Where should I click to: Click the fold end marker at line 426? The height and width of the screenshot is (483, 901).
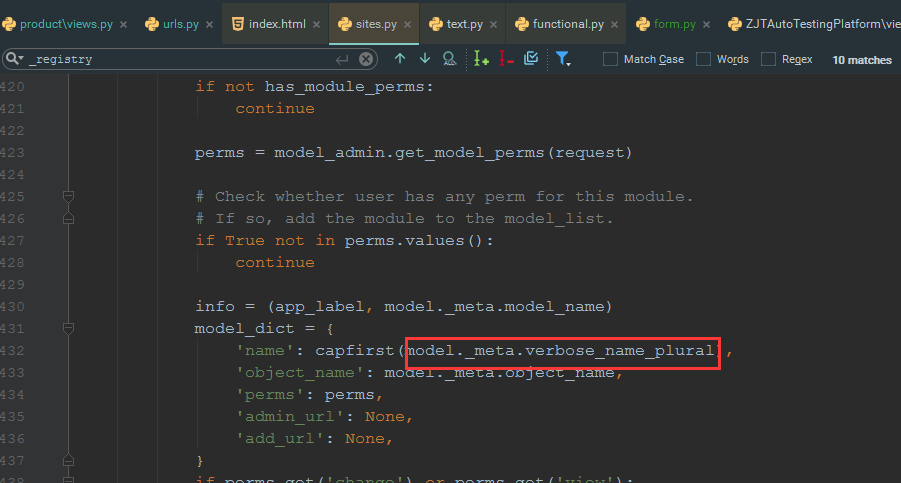68,218
